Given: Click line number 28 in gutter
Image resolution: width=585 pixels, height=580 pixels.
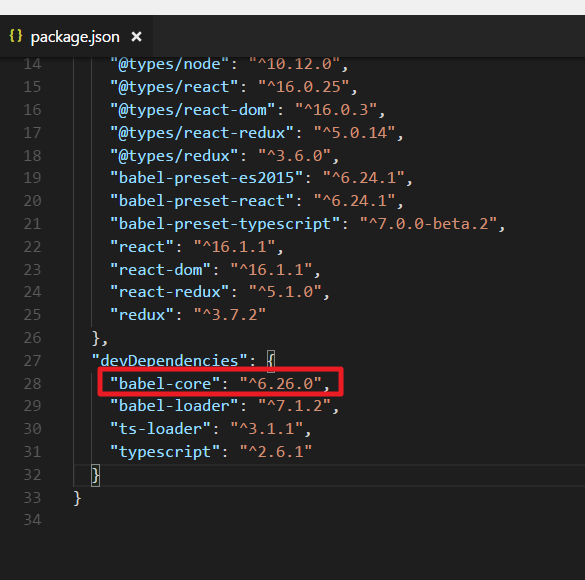Looking at the screenshot, I should point(32,384).
